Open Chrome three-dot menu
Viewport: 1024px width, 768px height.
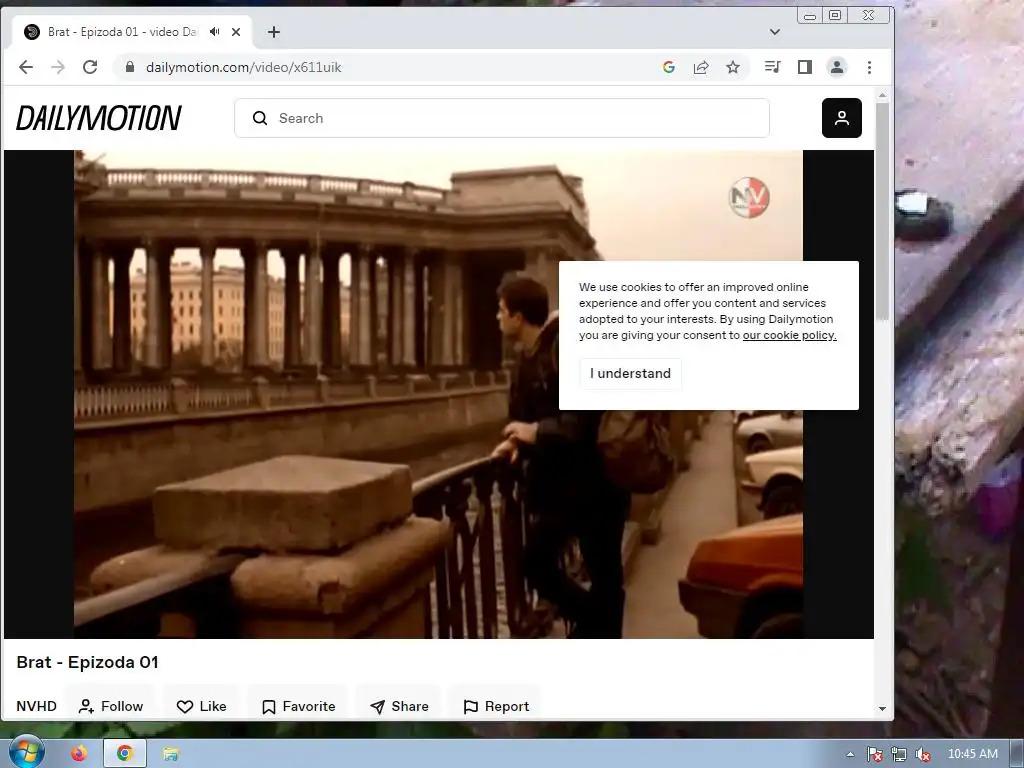869,67
